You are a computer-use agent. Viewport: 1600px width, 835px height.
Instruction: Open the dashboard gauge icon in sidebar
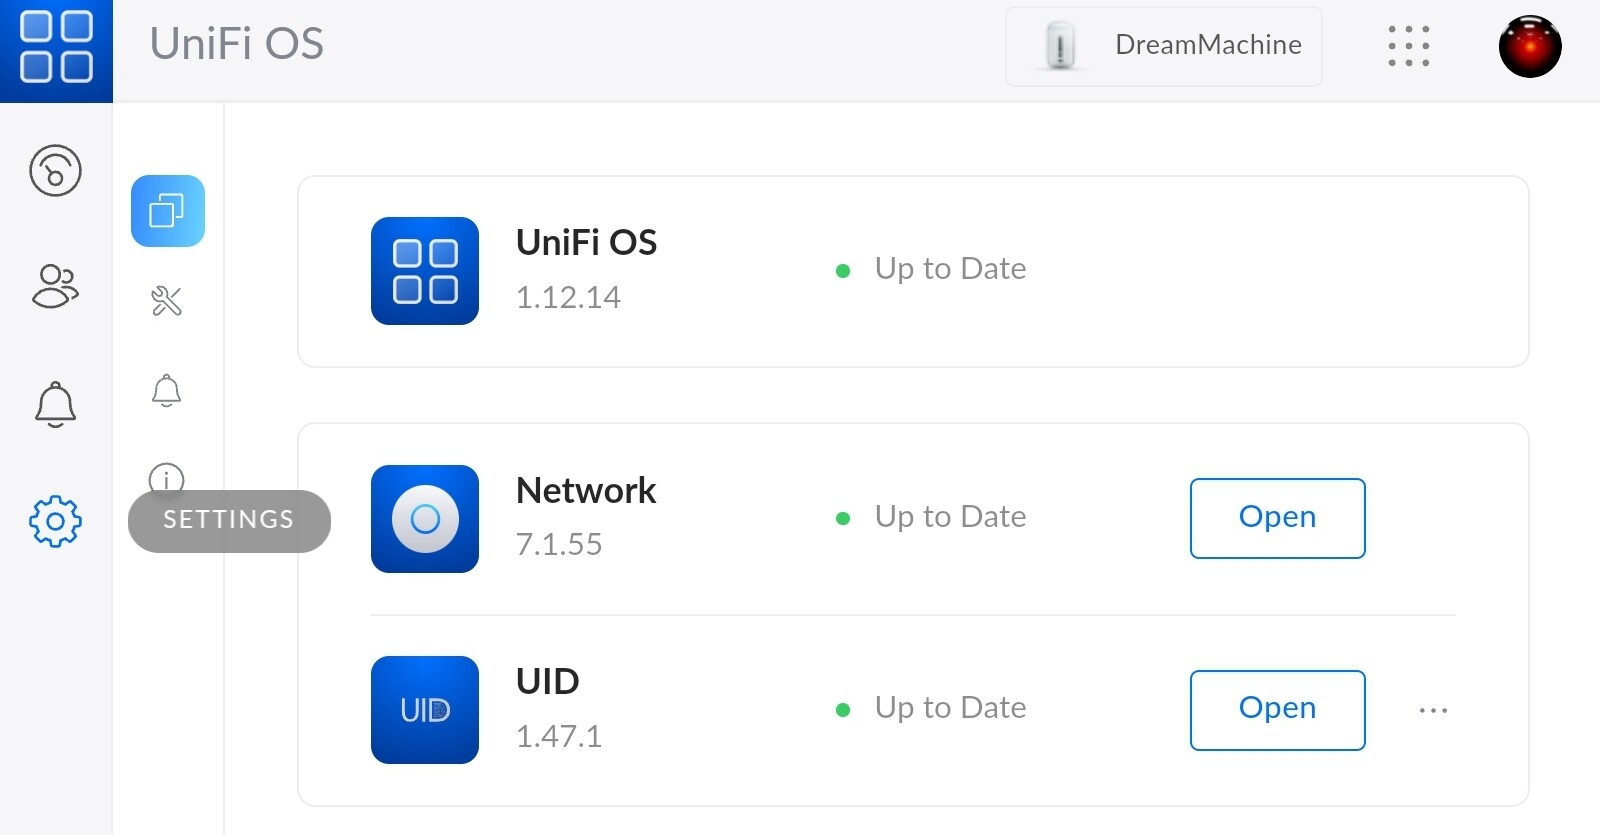(x=55, y=171)
